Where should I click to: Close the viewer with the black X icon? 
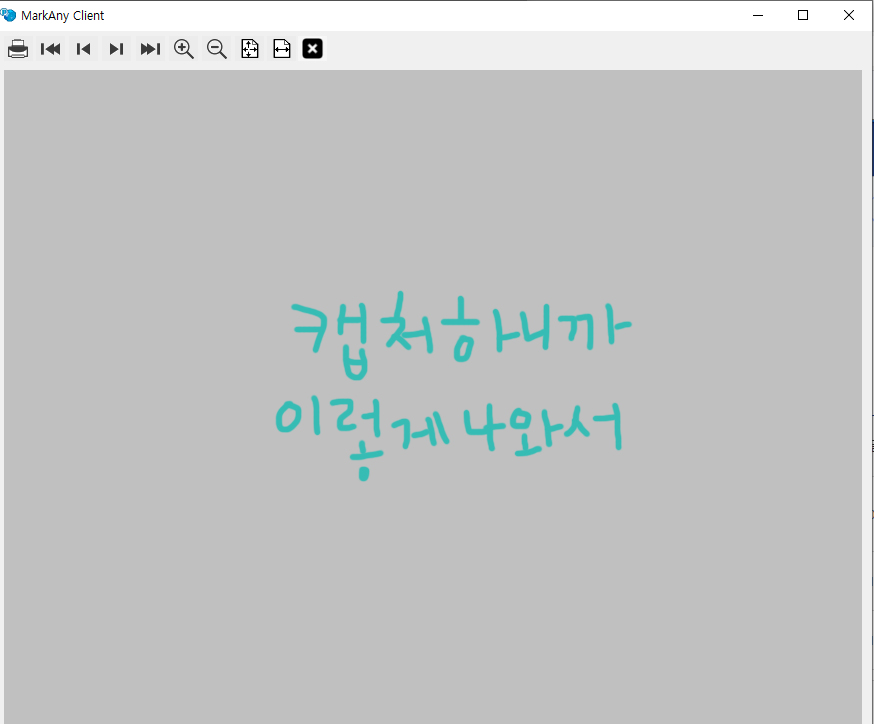click(x=313, y=49)
